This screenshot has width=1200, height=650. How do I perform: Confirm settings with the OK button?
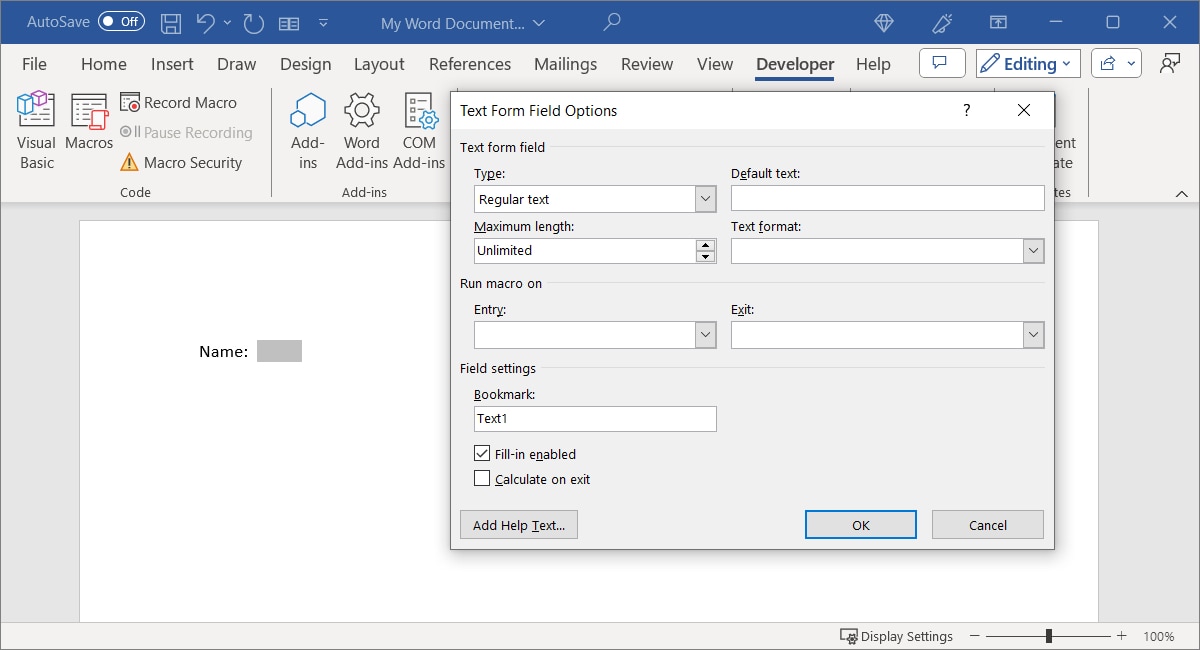tap(860, 524)
